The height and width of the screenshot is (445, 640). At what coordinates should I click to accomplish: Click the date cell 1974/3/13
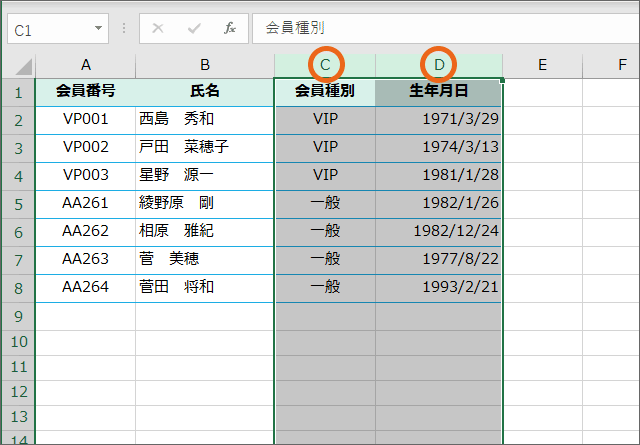point(439,149)
